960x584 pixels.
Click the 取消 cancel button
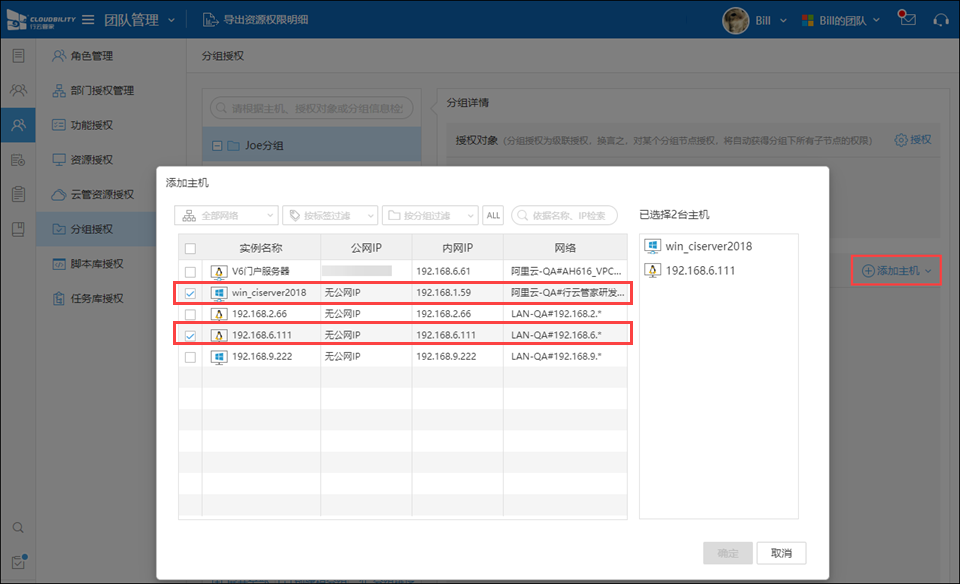[x=781, y=553]
